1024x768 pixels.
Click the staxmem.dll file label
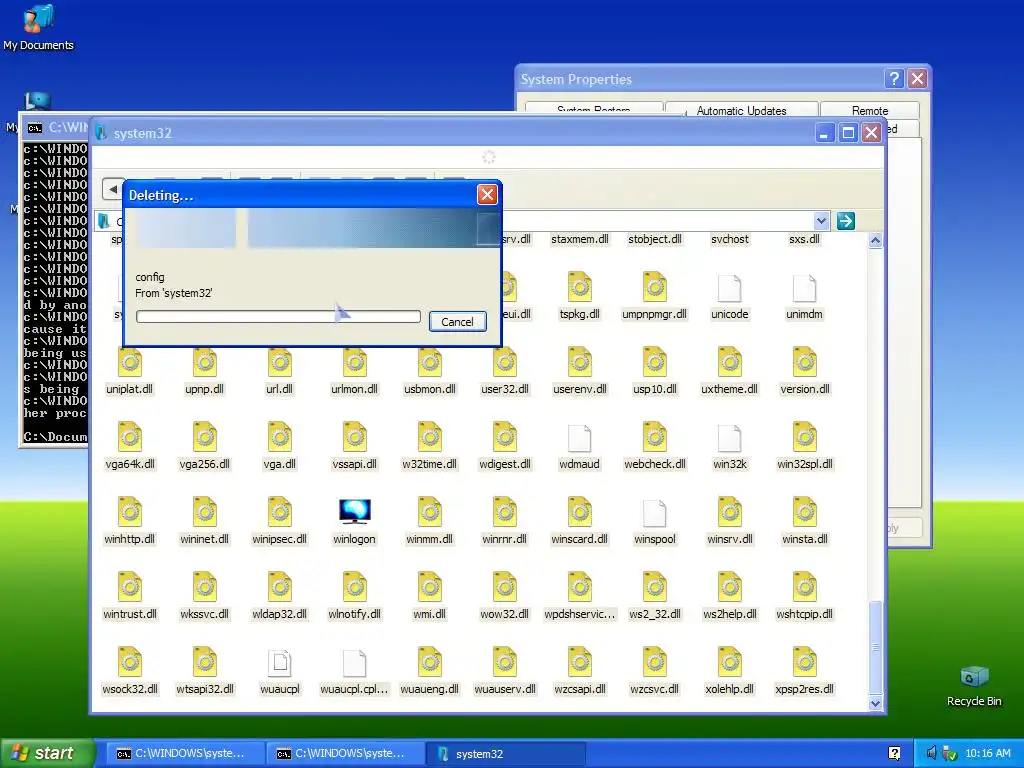point(580,239)
